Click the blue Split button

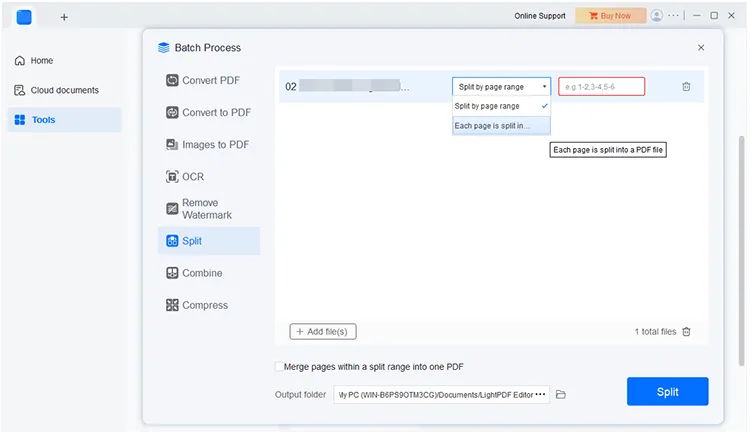(x=667, y=391)
